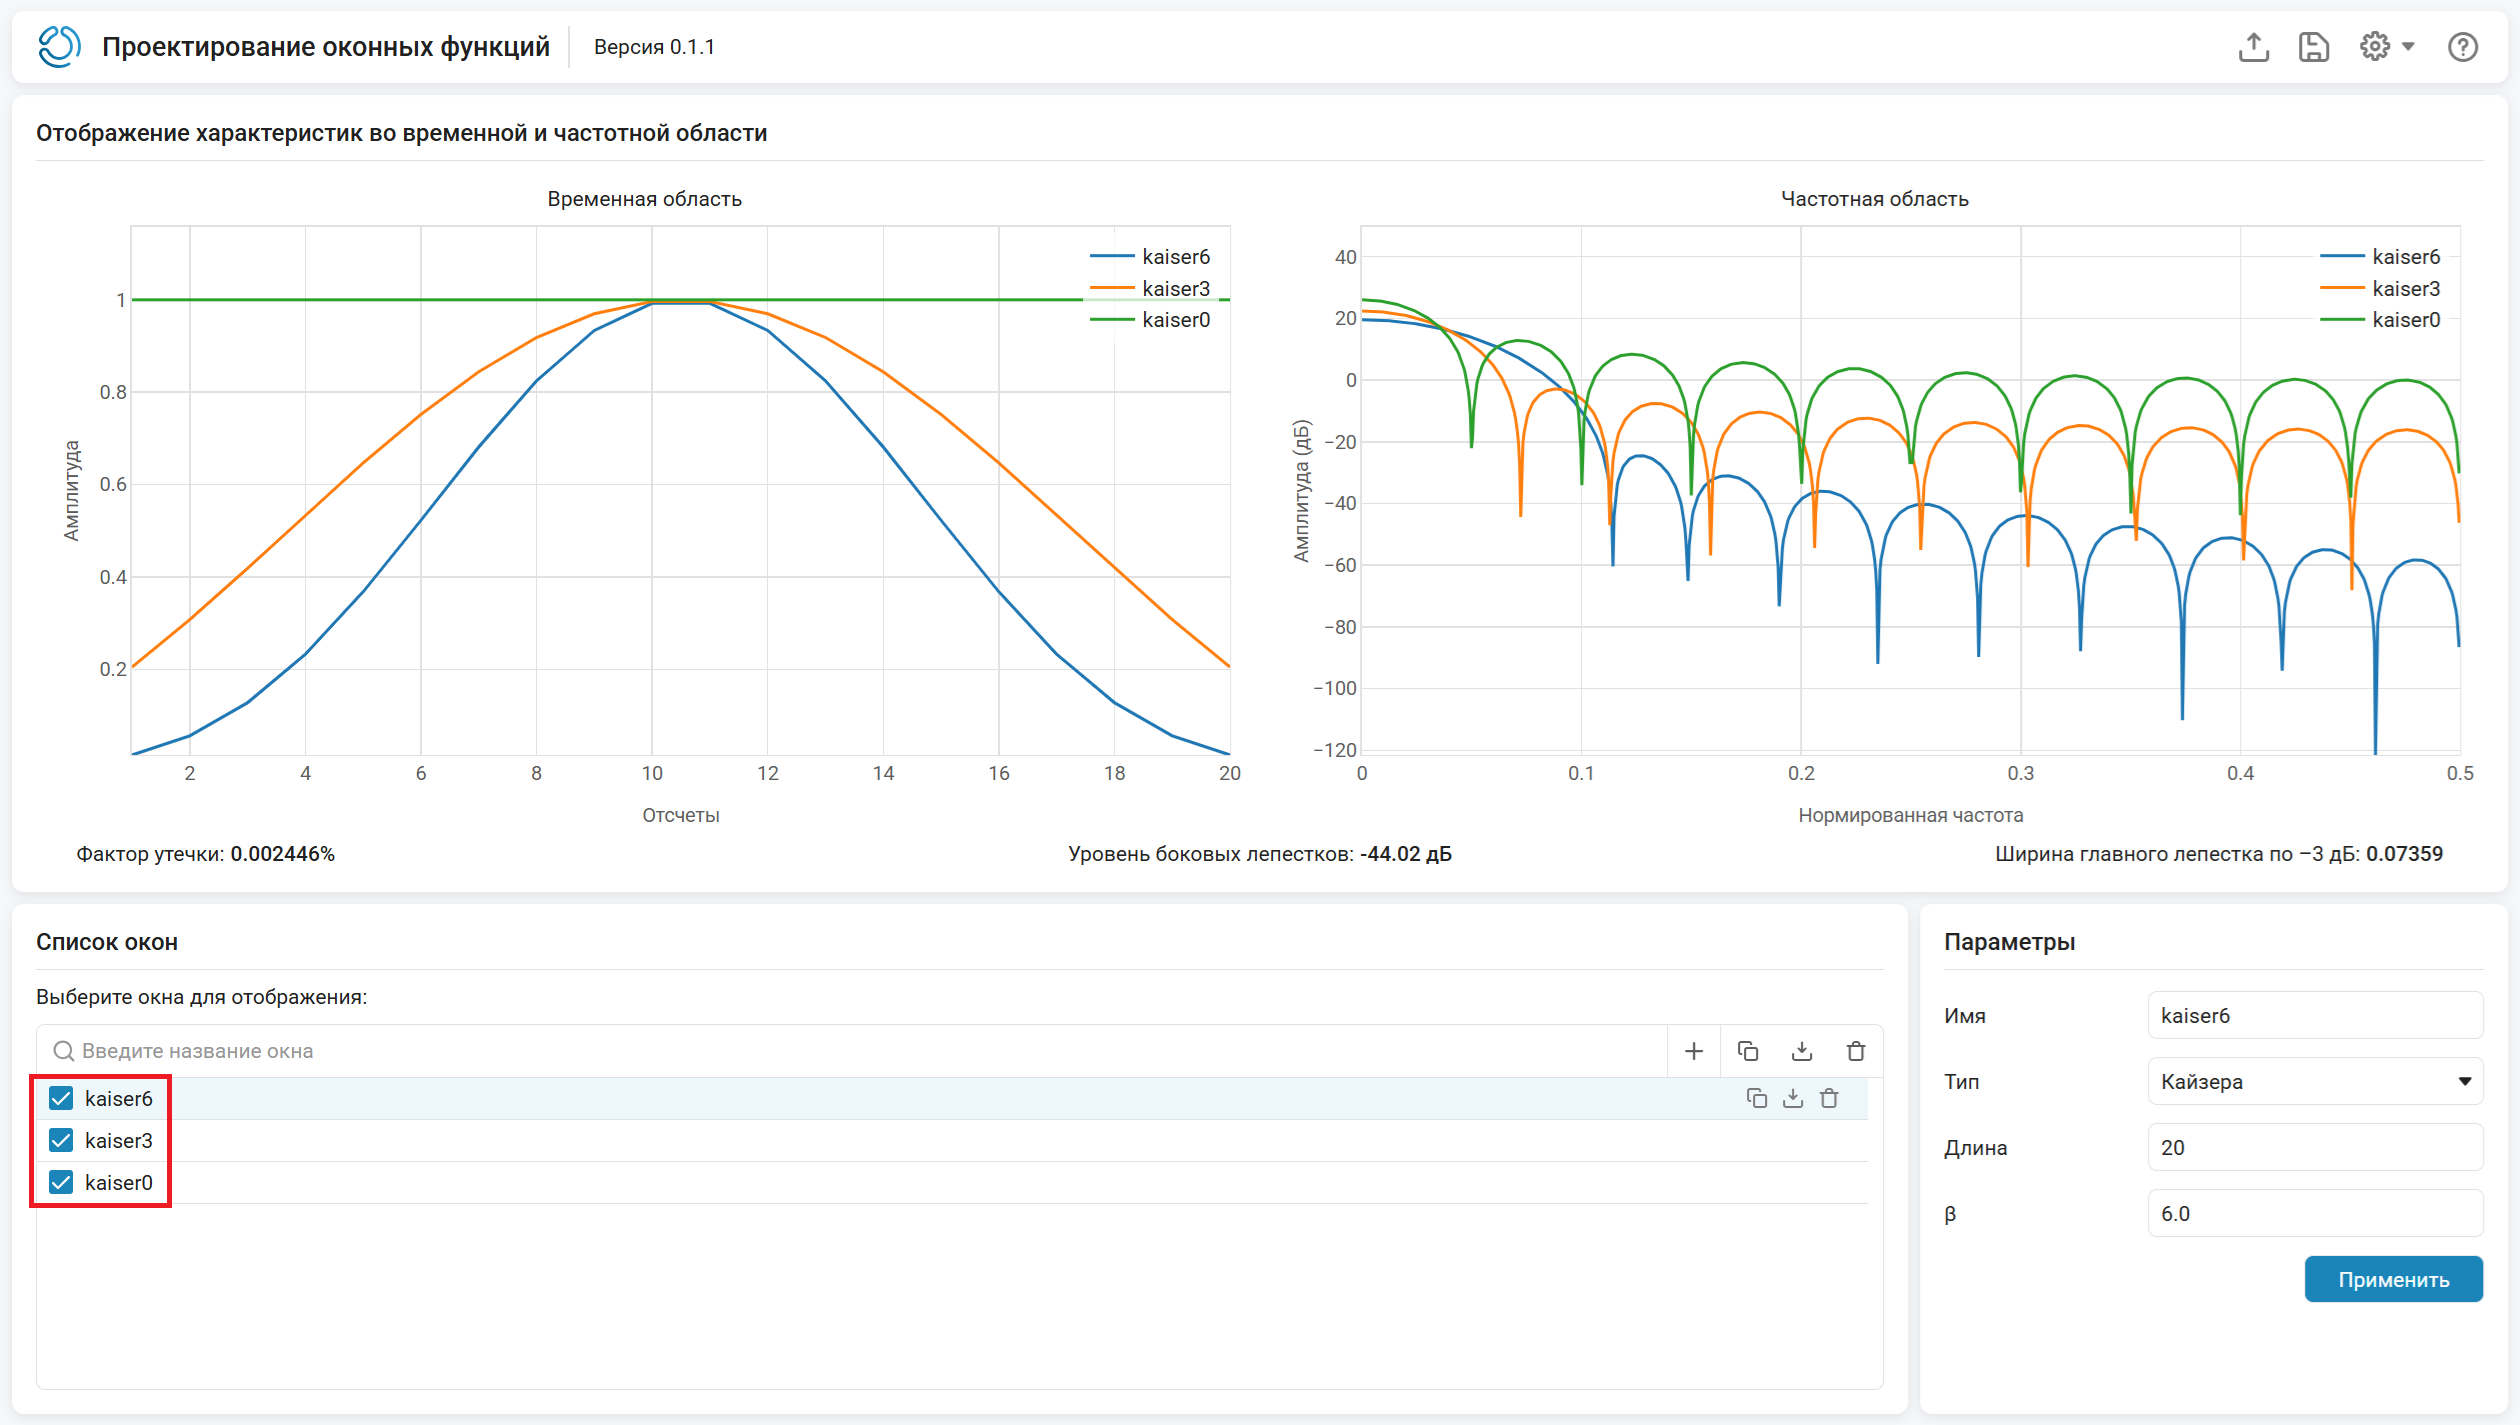Uncheck the kaiser6 checkbox

click(61, 1098)
